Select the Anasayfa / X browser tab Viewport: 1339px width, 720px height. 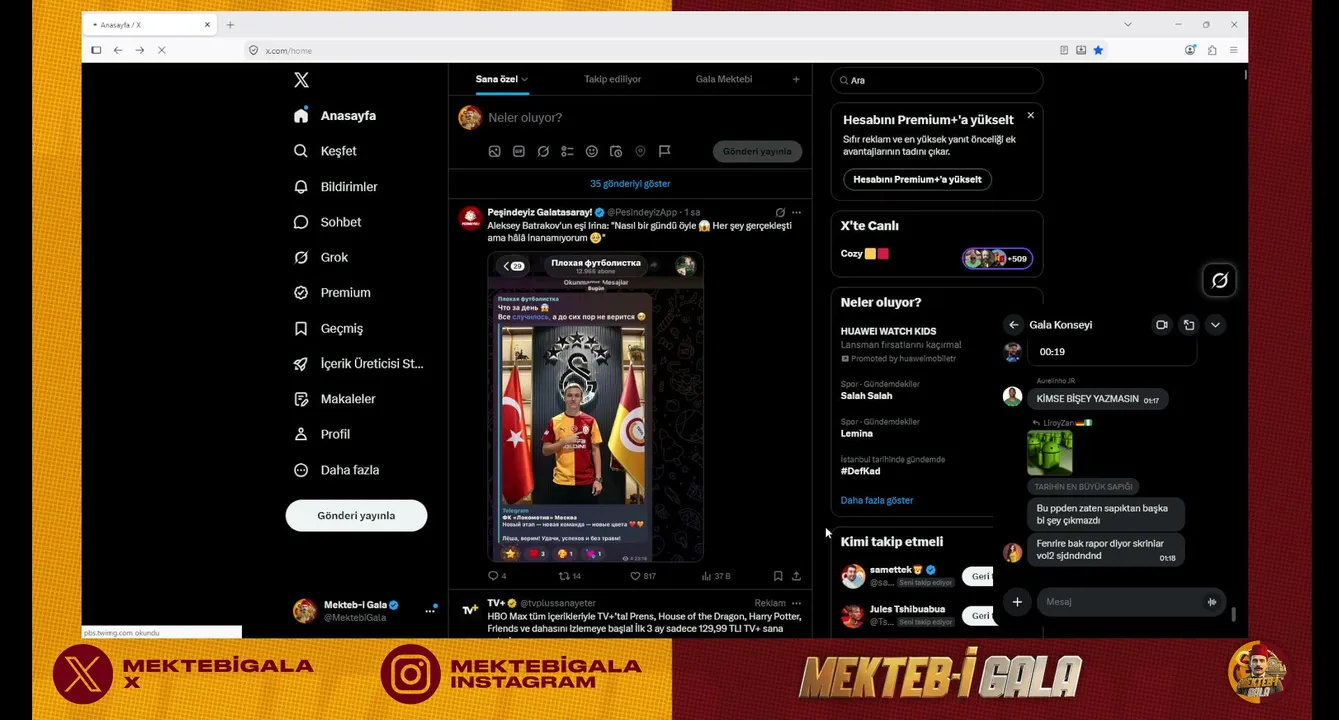[150, 24]
